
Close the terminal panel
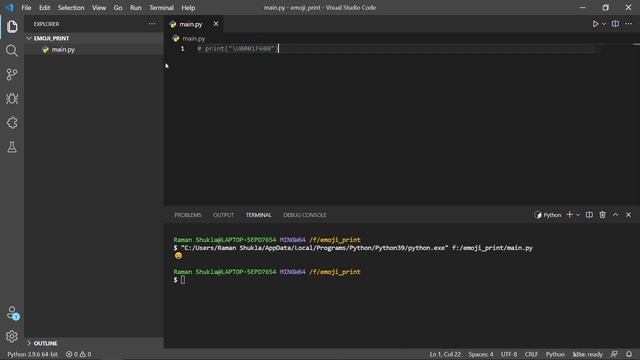(629, 215)
